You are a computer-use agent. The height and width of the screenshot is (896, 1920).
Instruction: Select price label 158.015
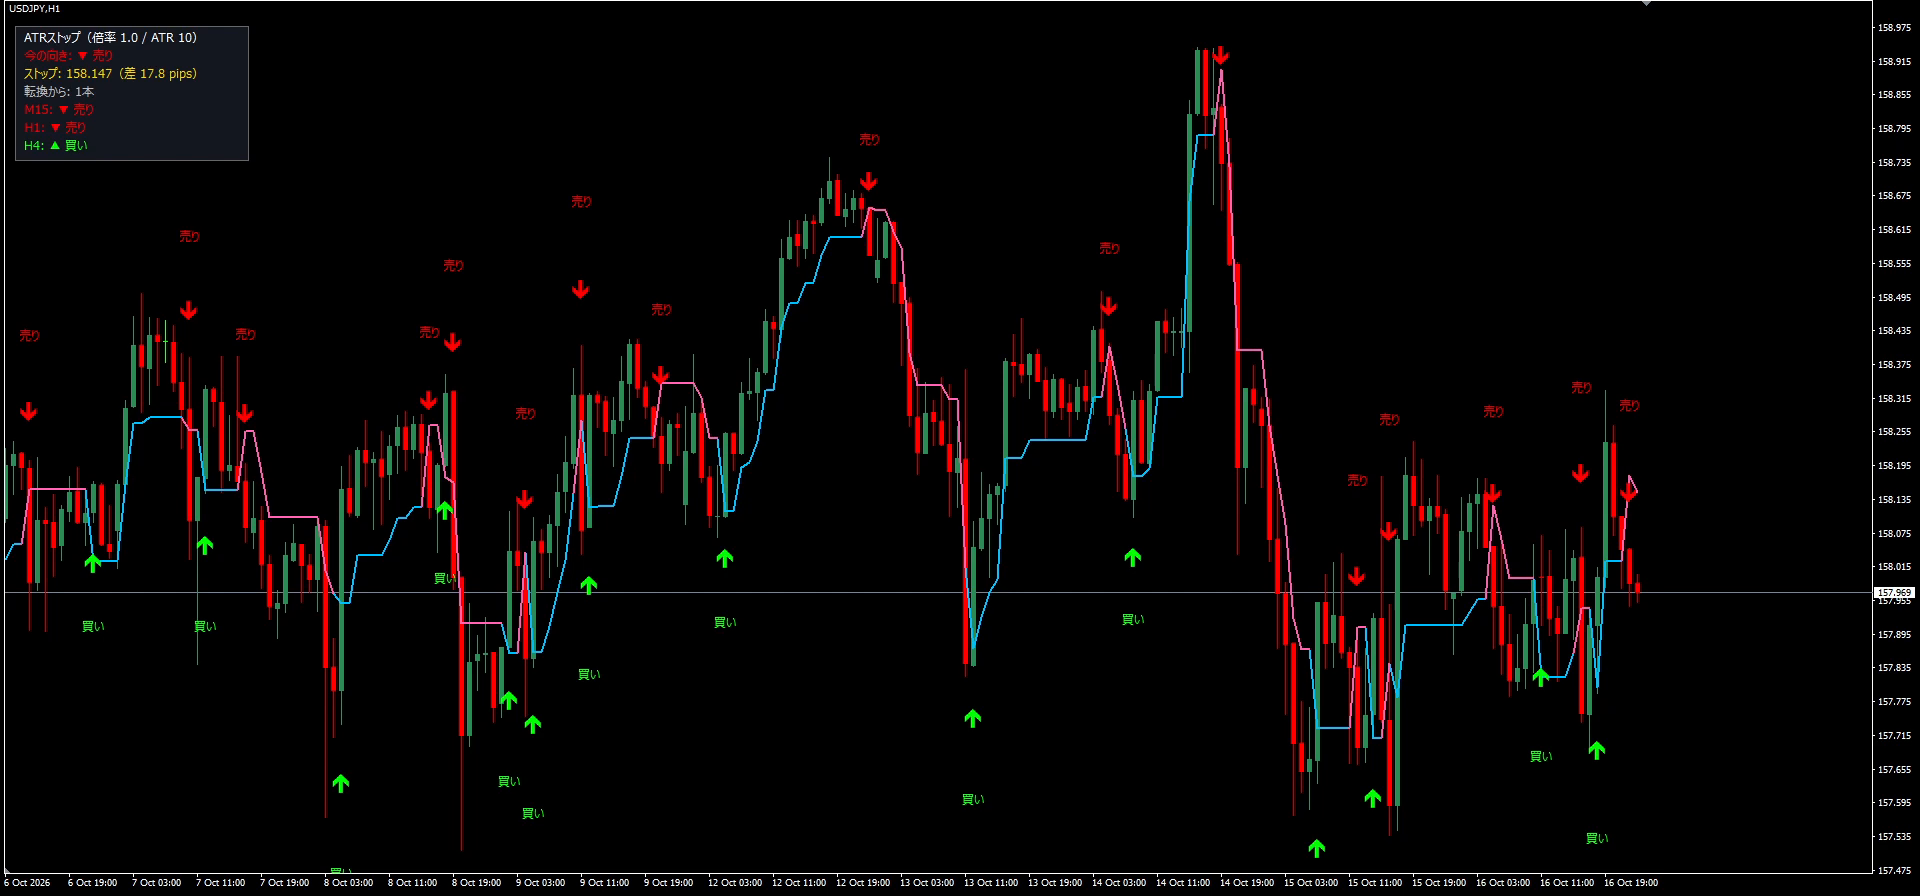(x=1894, y=567)
